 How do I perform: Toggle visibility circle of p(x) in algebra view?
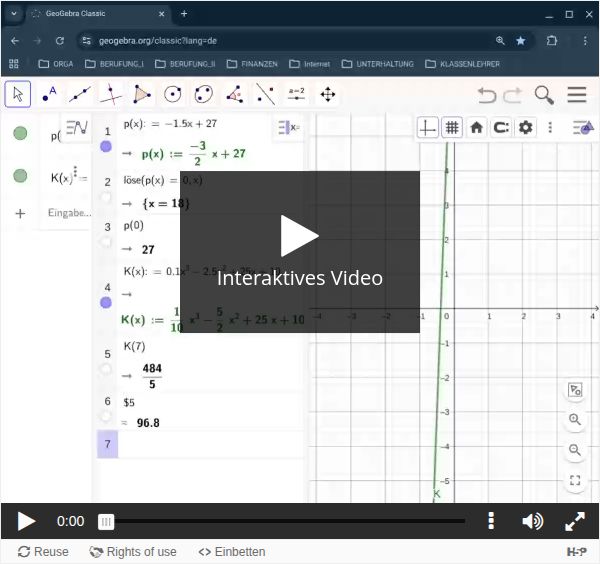point(20,133)
